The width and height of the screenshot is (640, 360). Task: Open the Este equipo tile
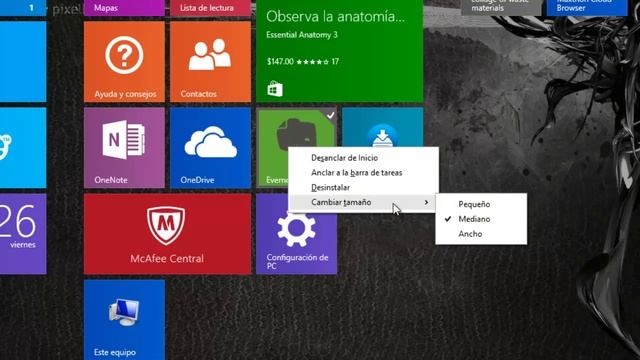point(124,320)
